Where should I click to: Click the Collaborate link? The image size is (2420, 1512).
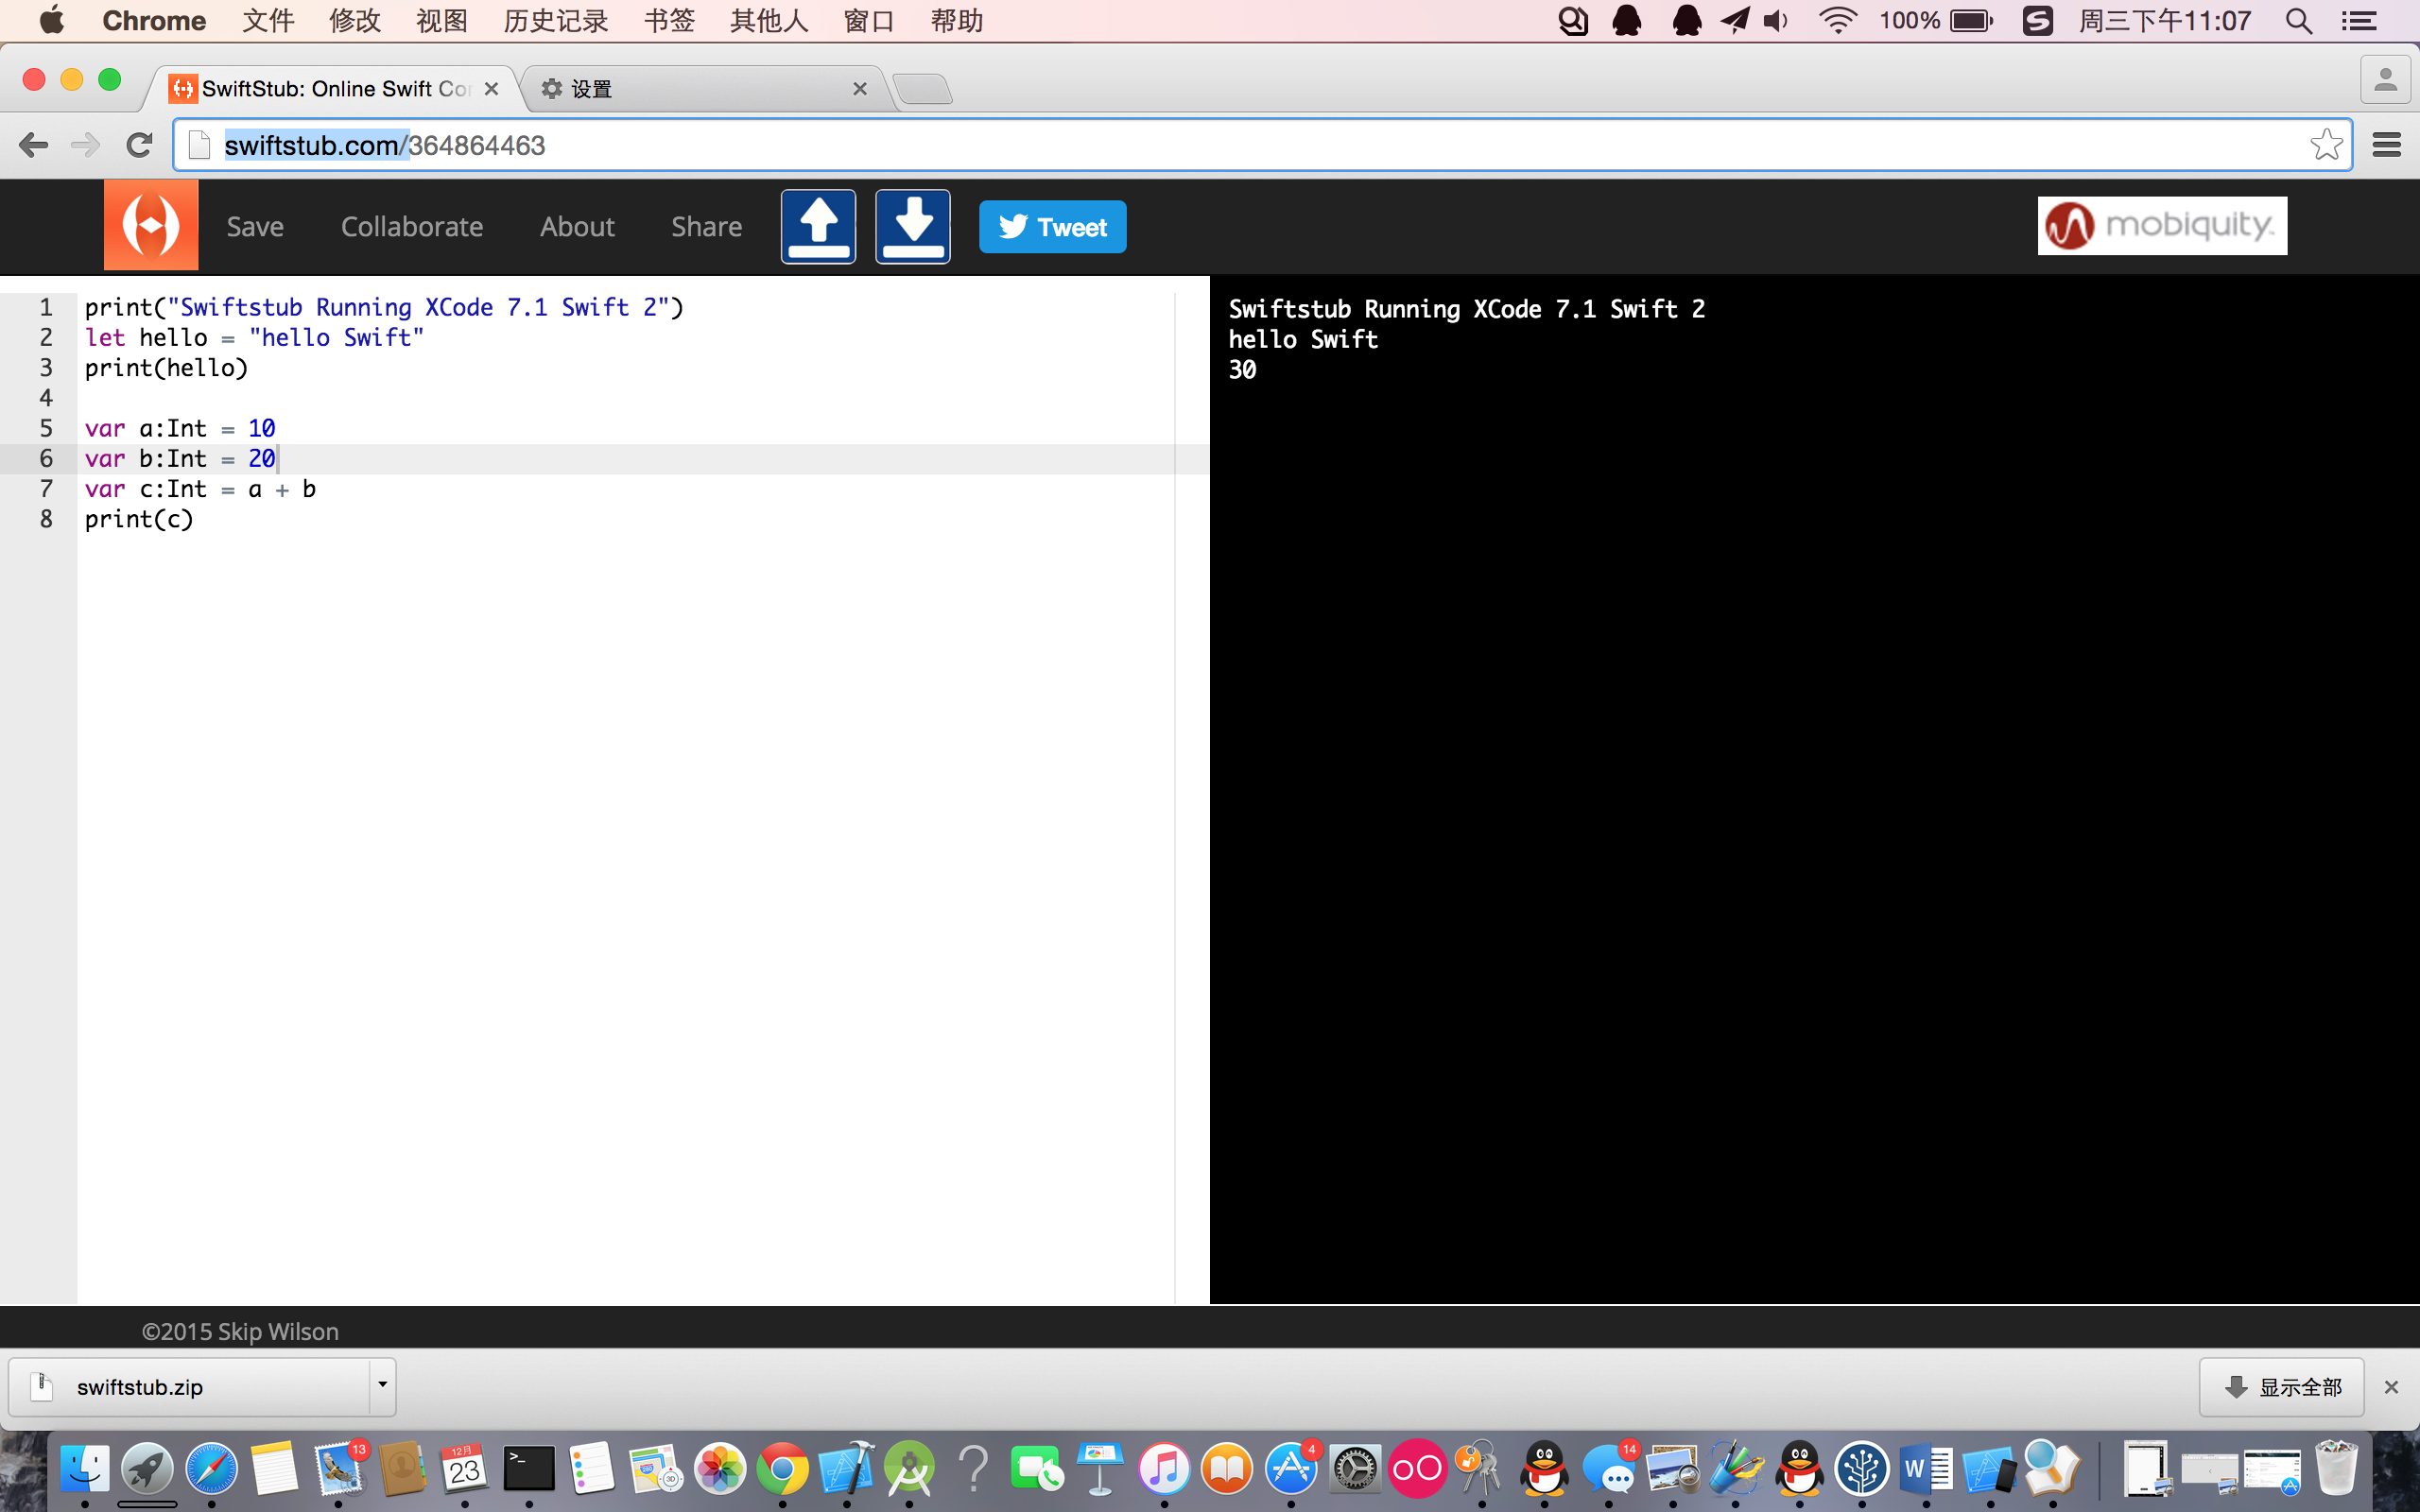(411, 226)
